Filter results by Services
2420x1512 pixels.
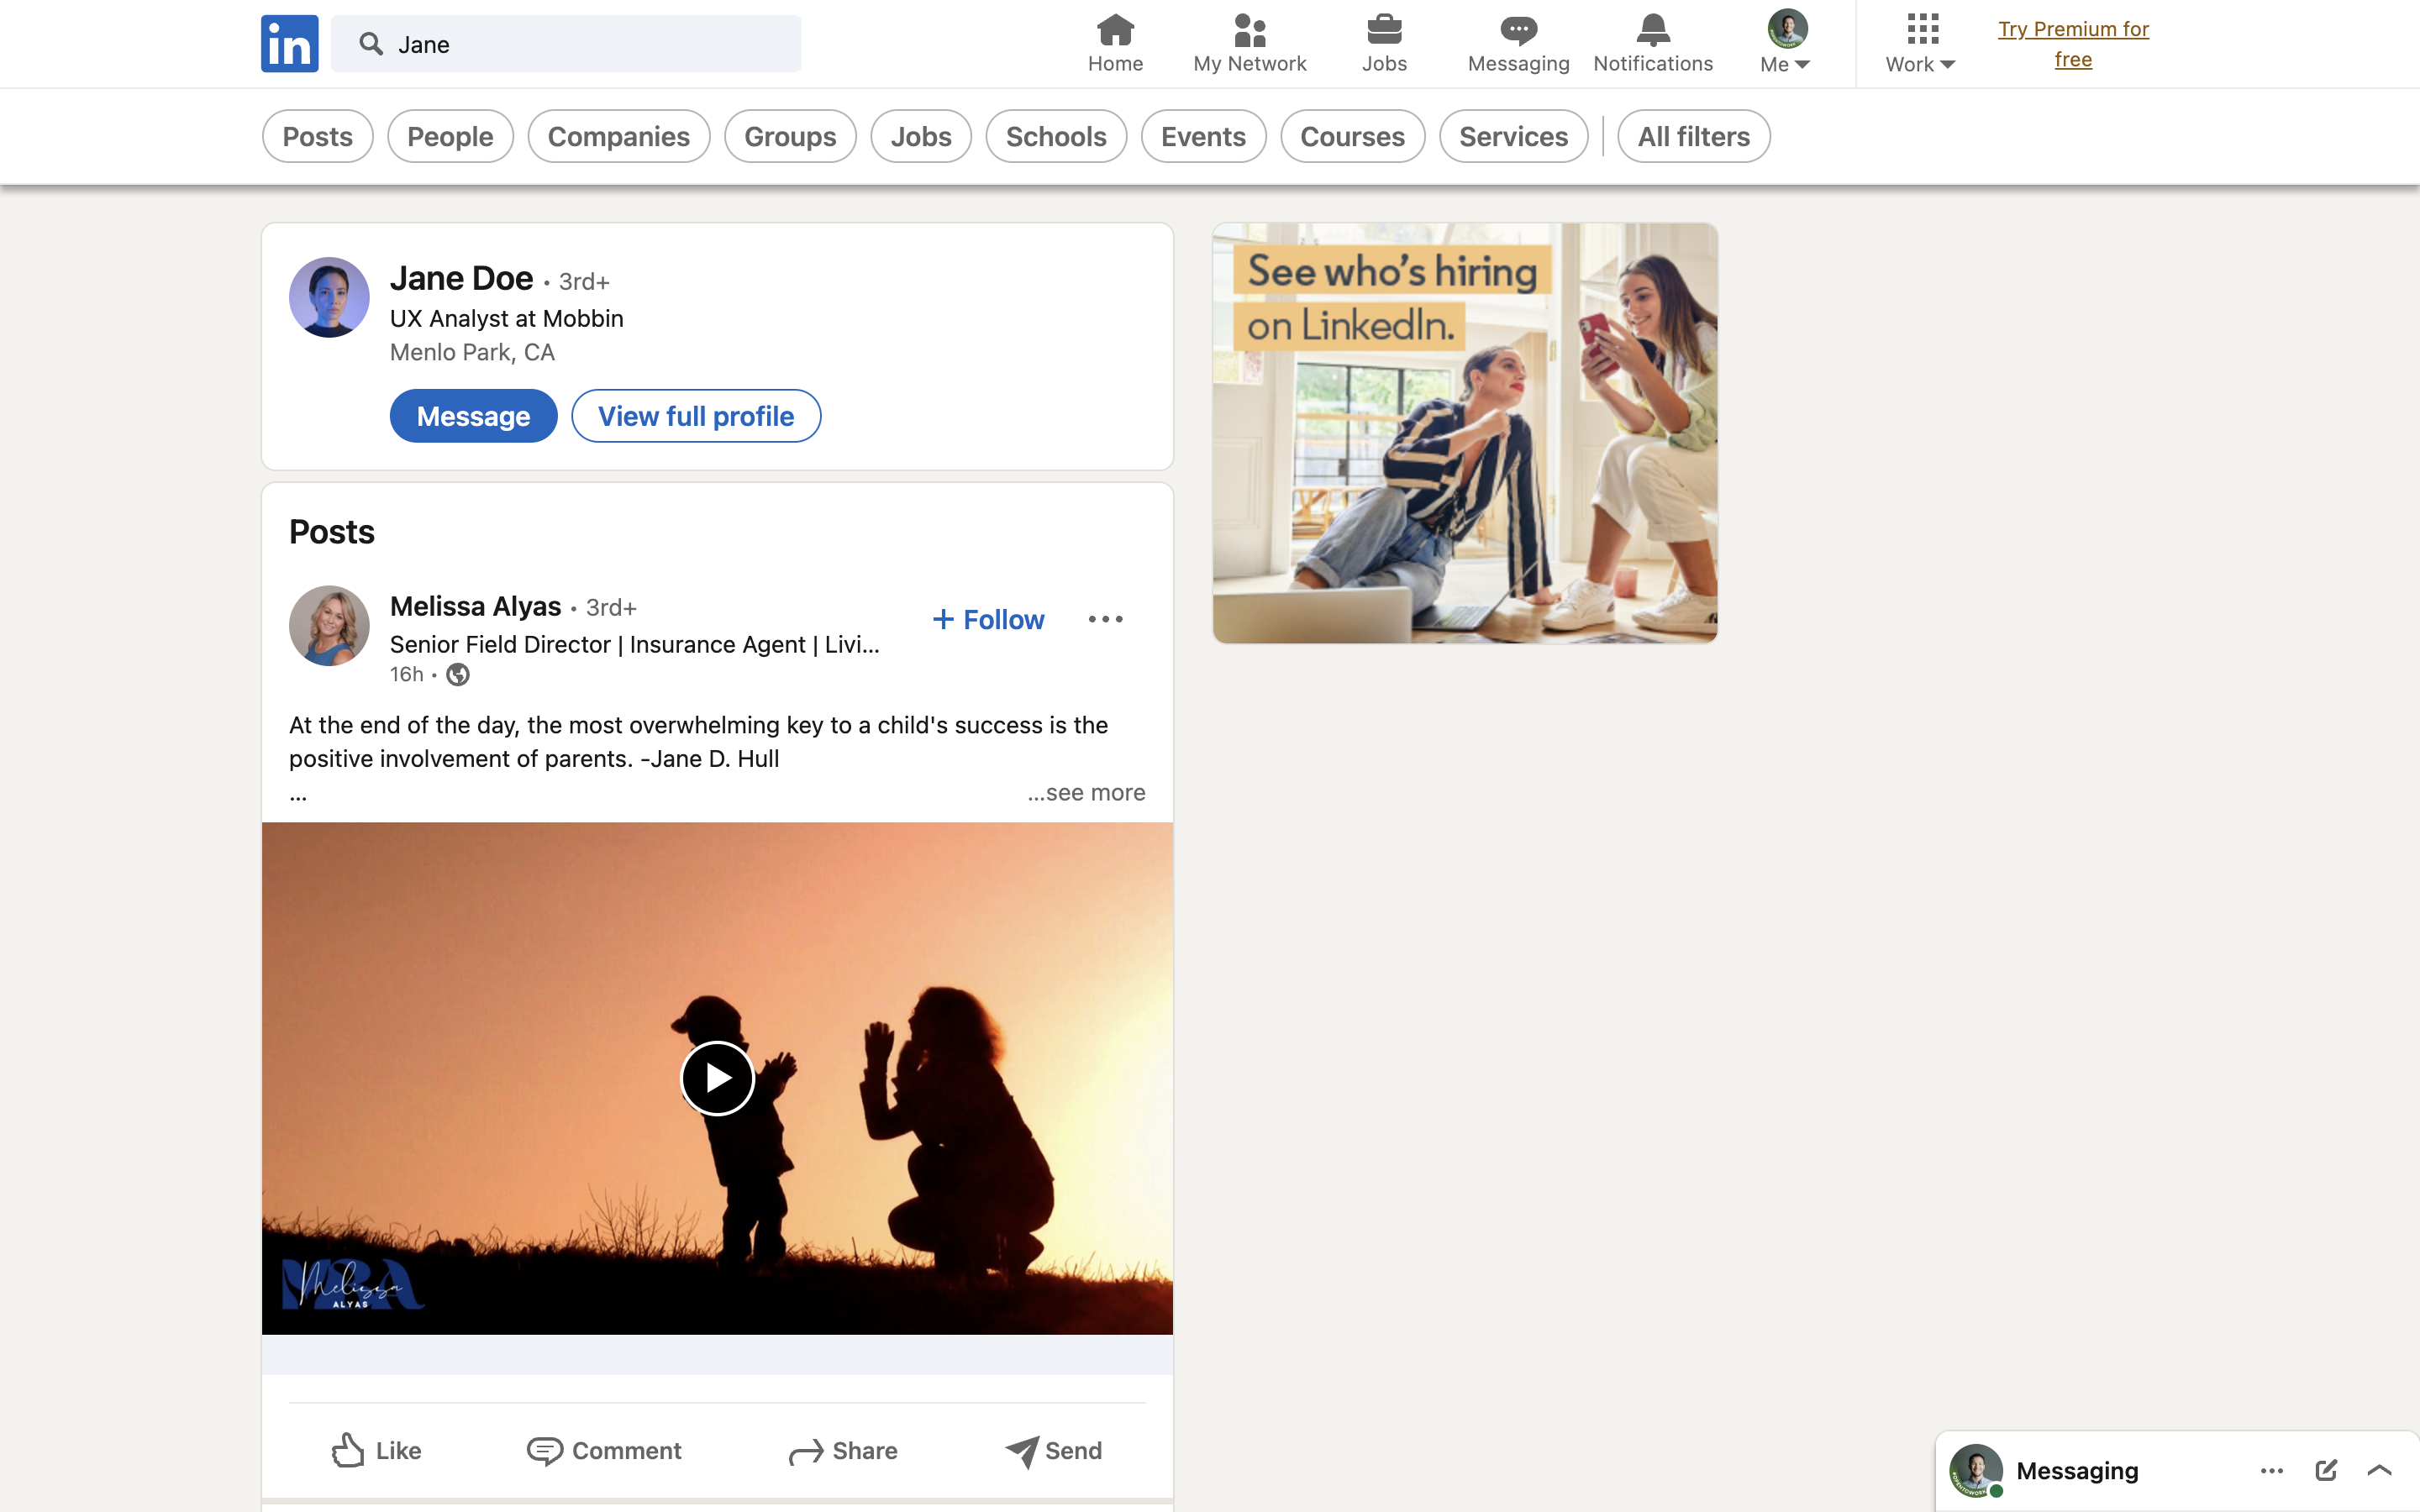pyautogui.click(x=1513, y=136)
